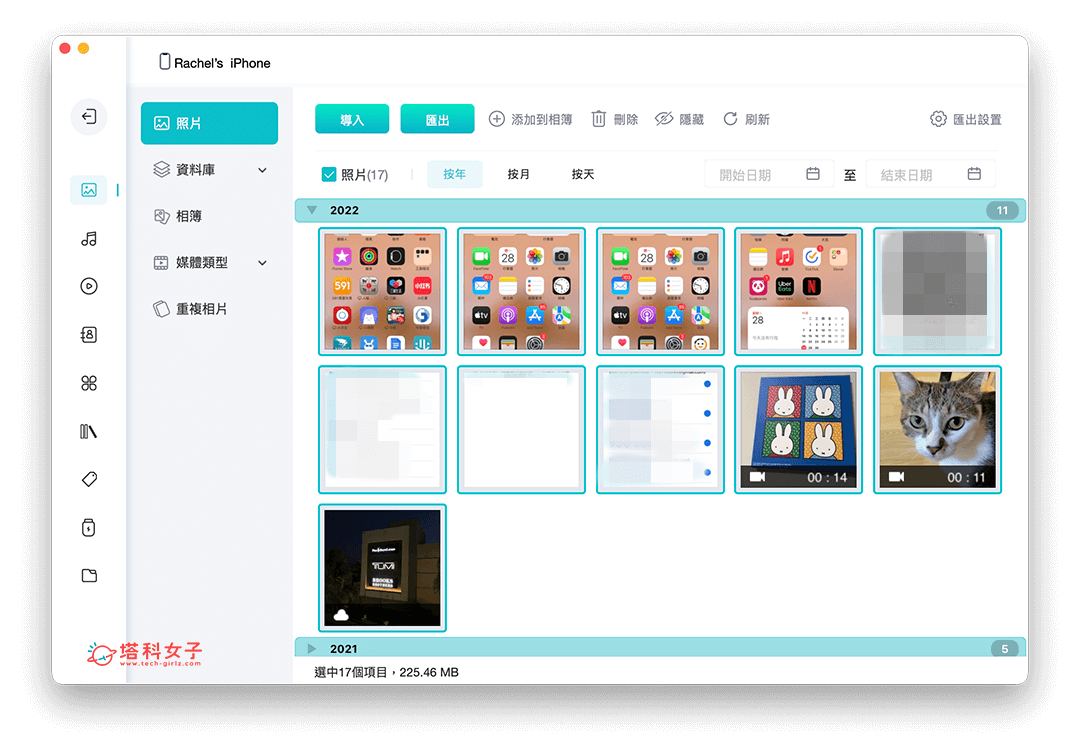Click the 2021 count badge 5
This screenshot has height=753, width=1080.
coord(1005,649)
